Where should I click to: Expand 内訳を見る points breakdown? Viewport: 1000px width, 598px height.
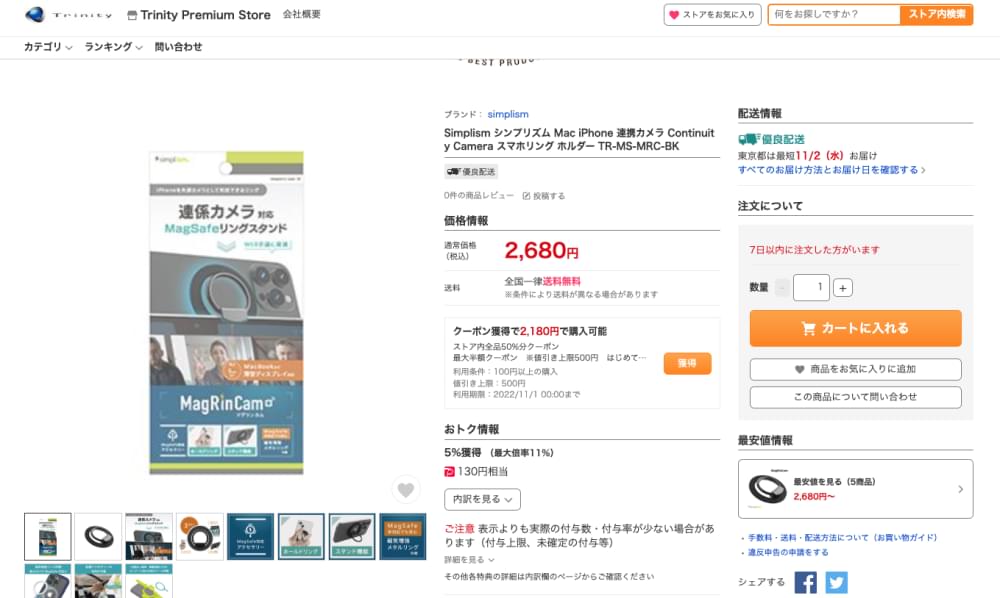coord(482,498)
